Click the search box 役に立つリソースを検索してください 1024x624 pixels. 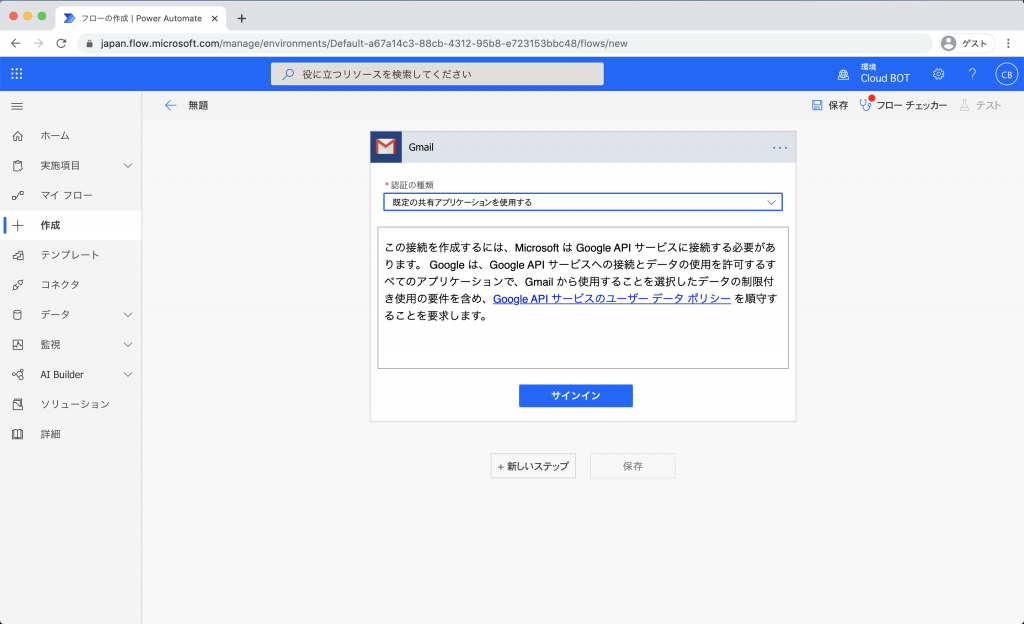point(437,74)
